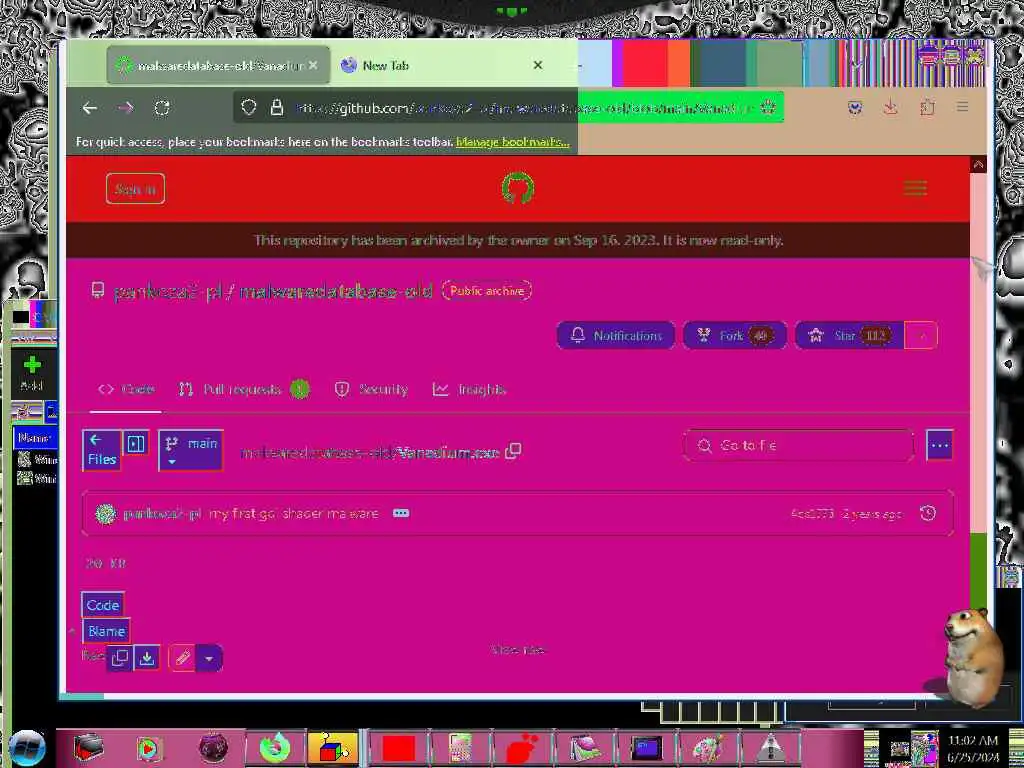Open the tracking protection shield in address bar
1024x768 pixels.
coord(249,107)
